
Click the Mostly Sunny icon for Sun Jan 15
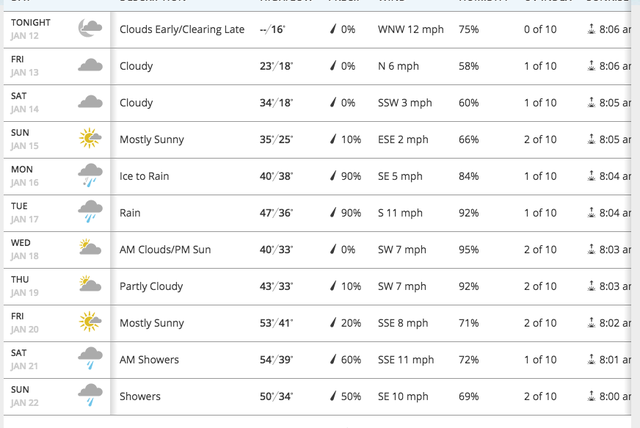[x=90, y=138]
